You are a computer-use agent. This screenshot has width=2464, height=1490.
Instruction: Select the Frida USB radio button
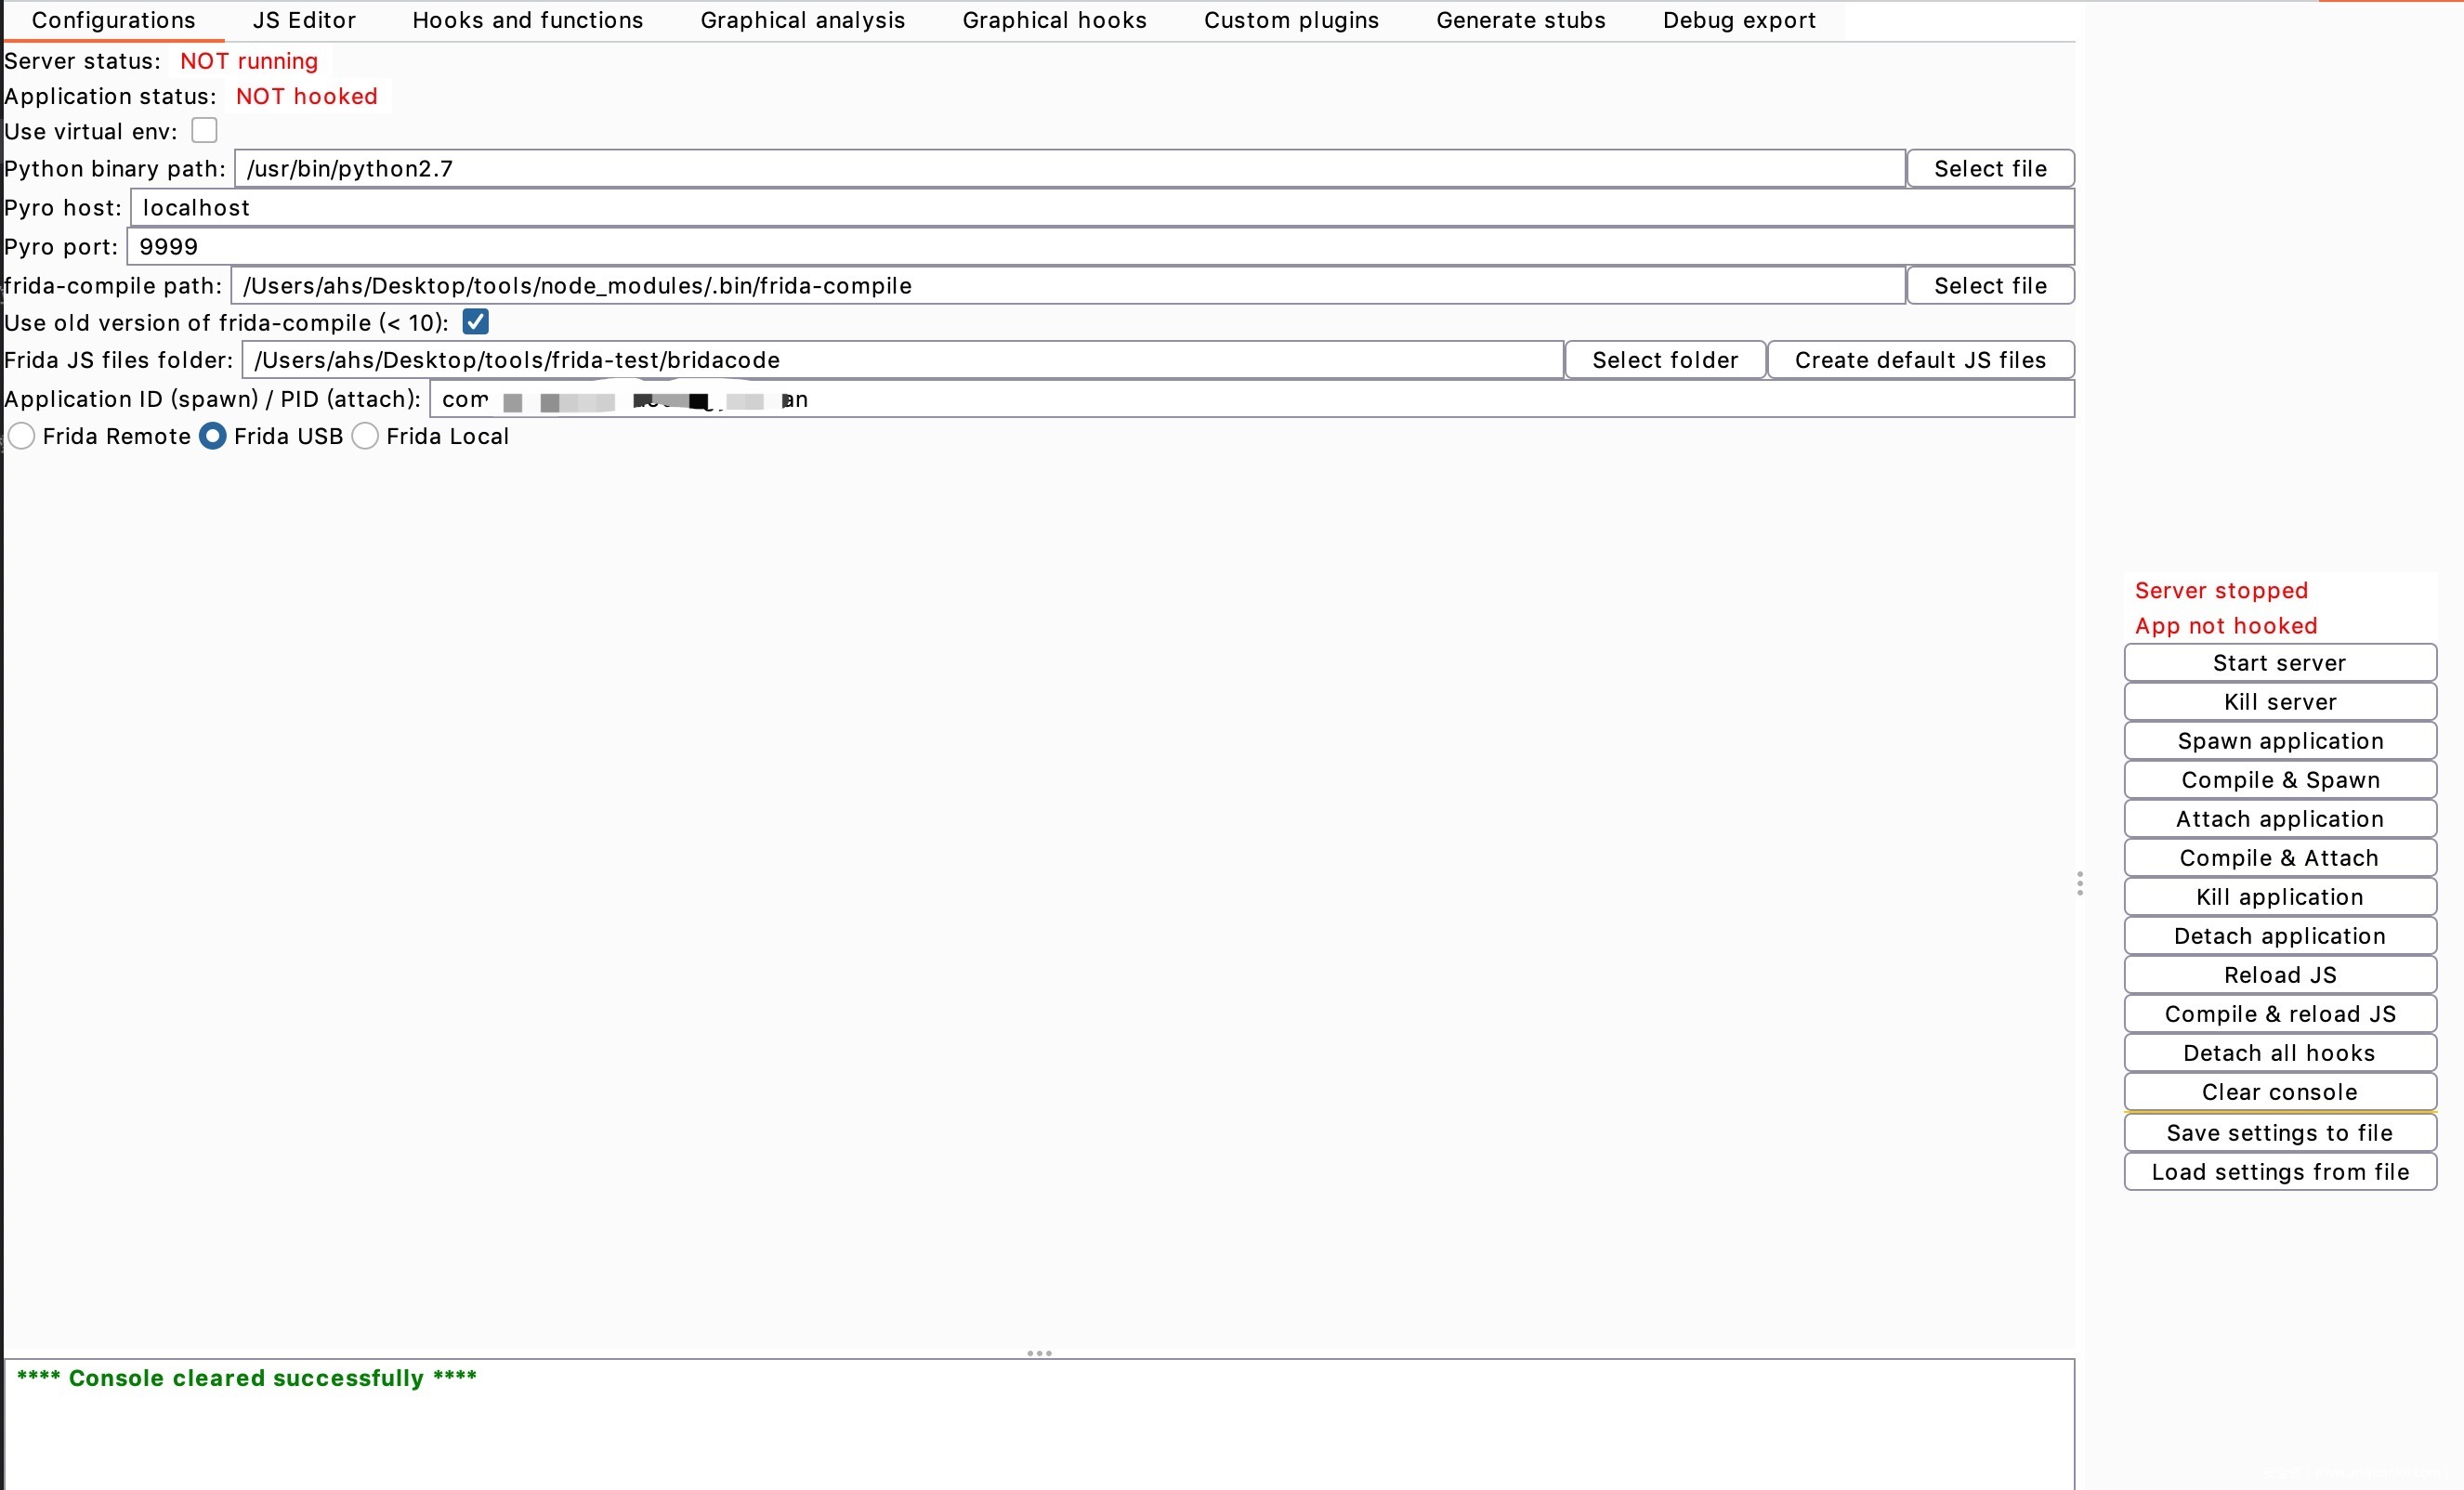[213, 436]
